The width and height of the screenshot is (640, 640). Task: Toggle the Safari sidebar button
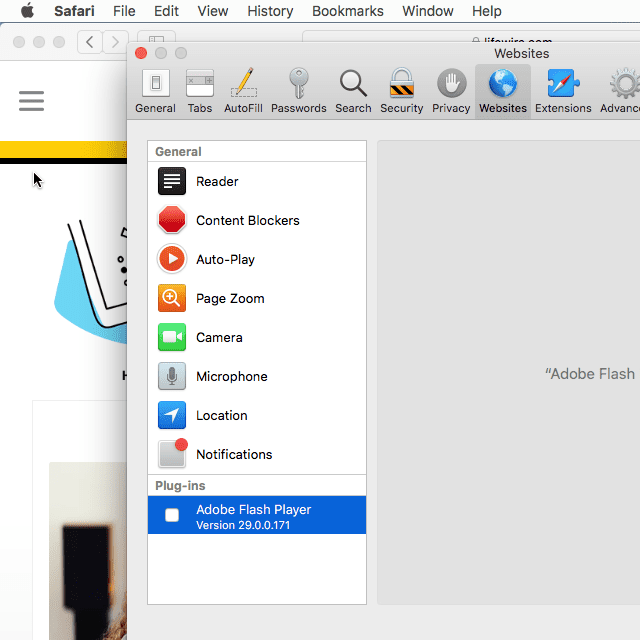(x=156, y=37)
